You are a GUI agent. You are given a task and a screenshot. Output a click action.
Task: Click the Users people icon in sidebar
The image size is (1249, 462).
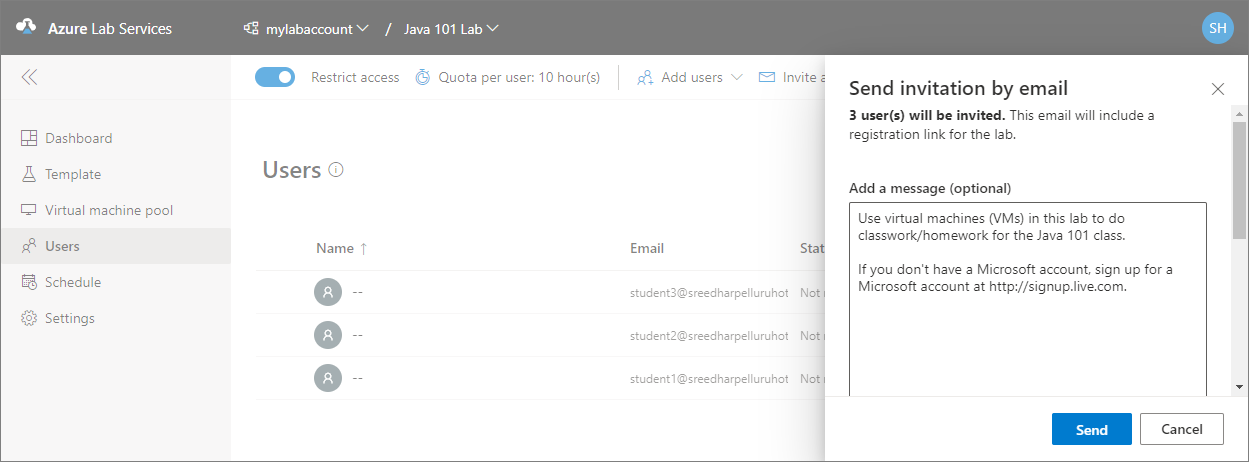point(28,246)
